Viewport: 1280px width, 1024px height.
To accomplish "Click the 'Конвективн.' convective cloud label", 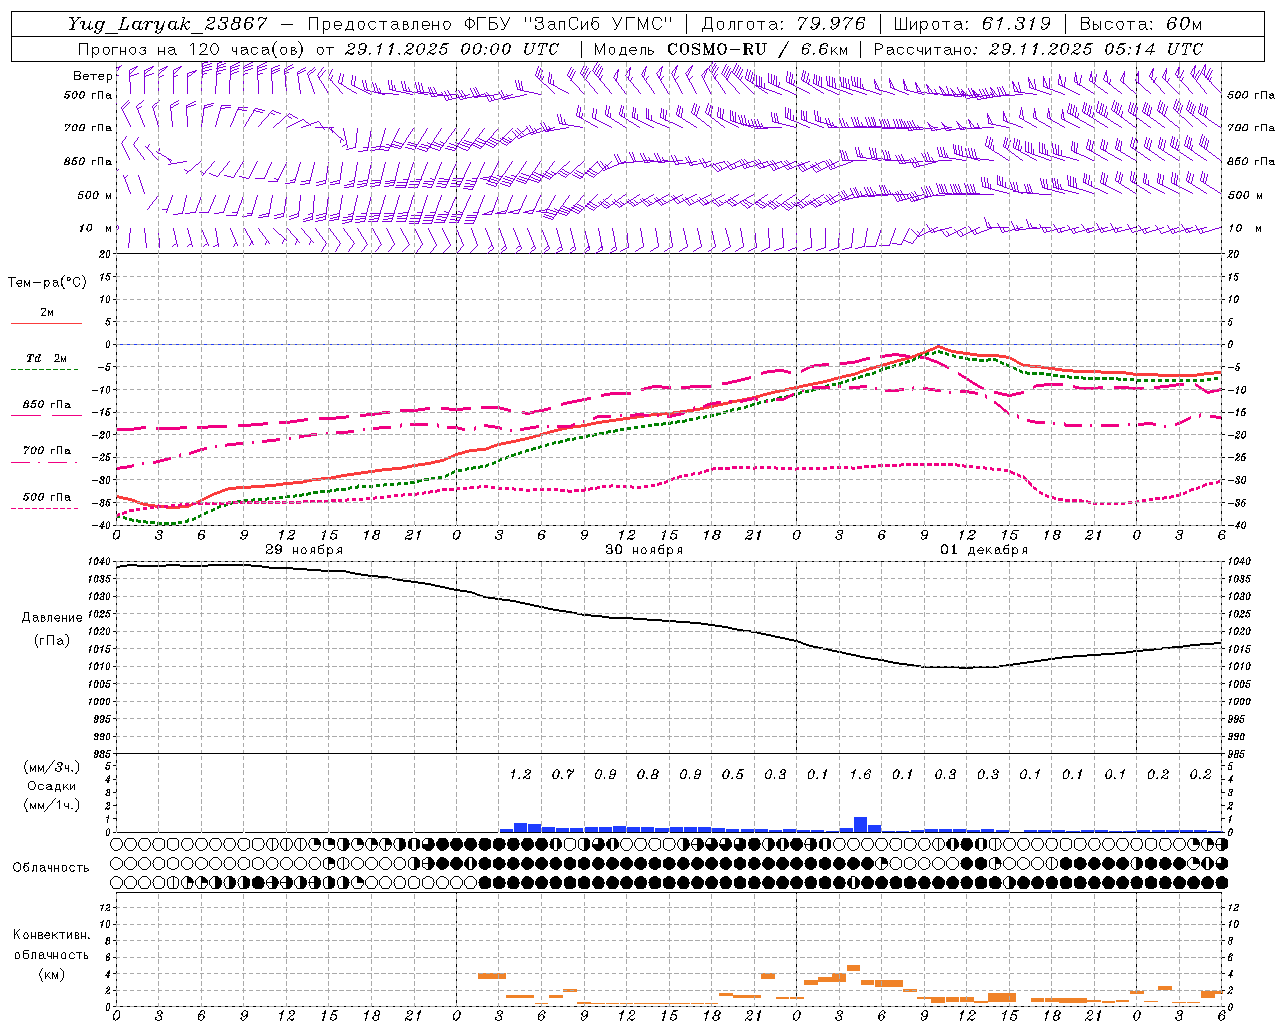I will click(51, 935).
